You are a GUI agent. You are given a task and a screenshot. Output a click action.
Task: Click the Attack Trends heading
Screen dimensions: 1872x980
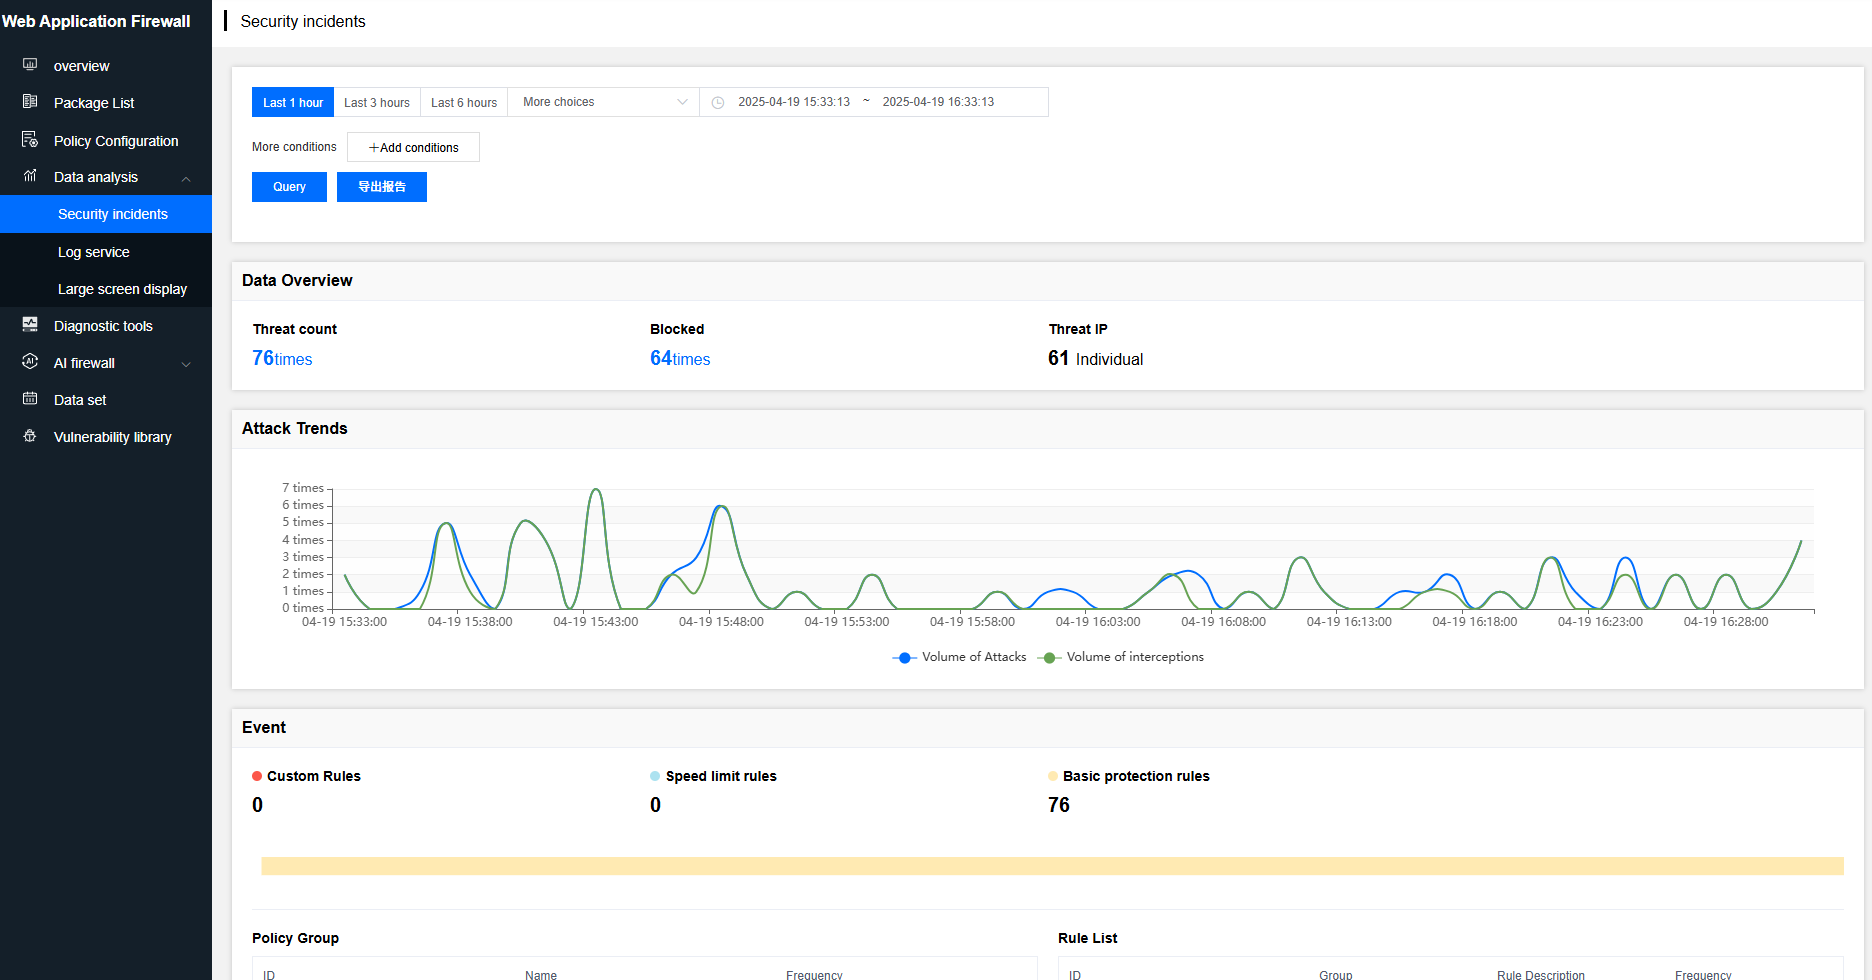(295, 428)
